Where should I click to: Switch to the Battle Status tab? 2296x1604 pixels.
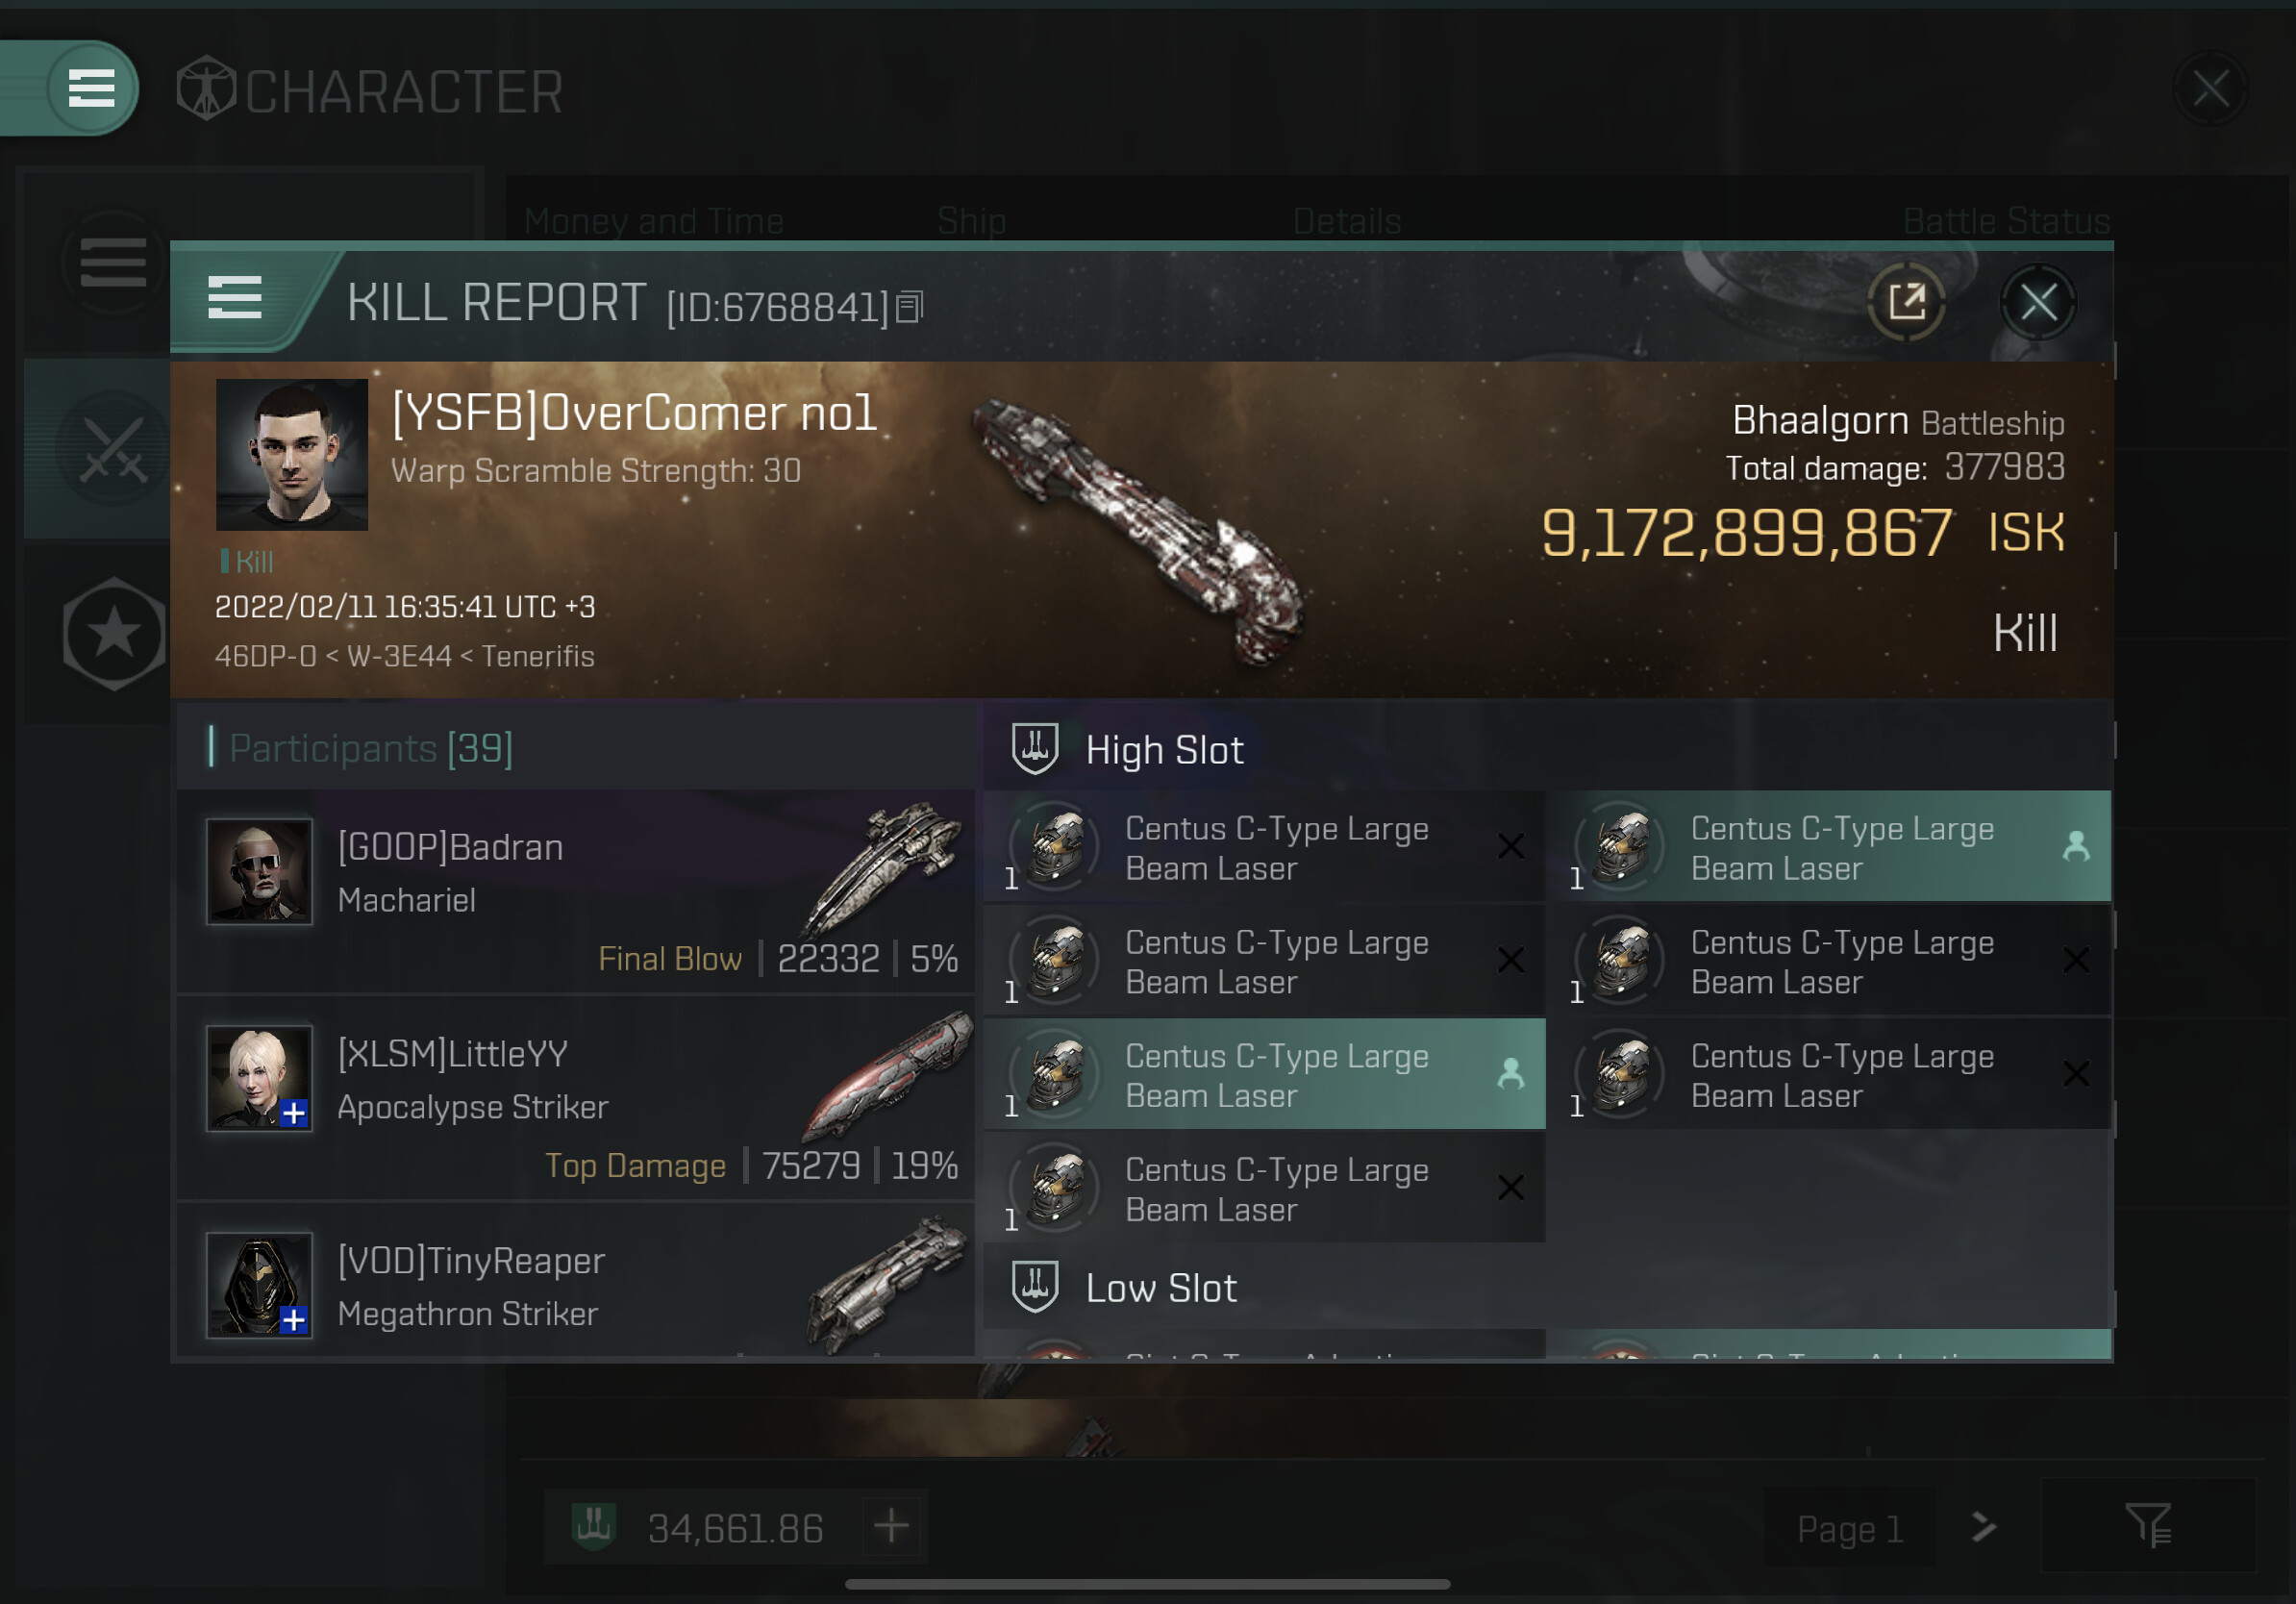pos(2005,221)
